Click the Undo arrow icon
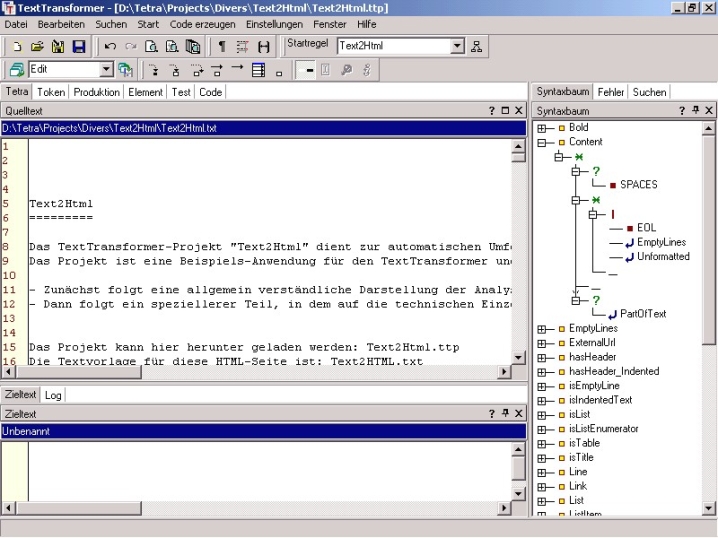 (110, 46)
